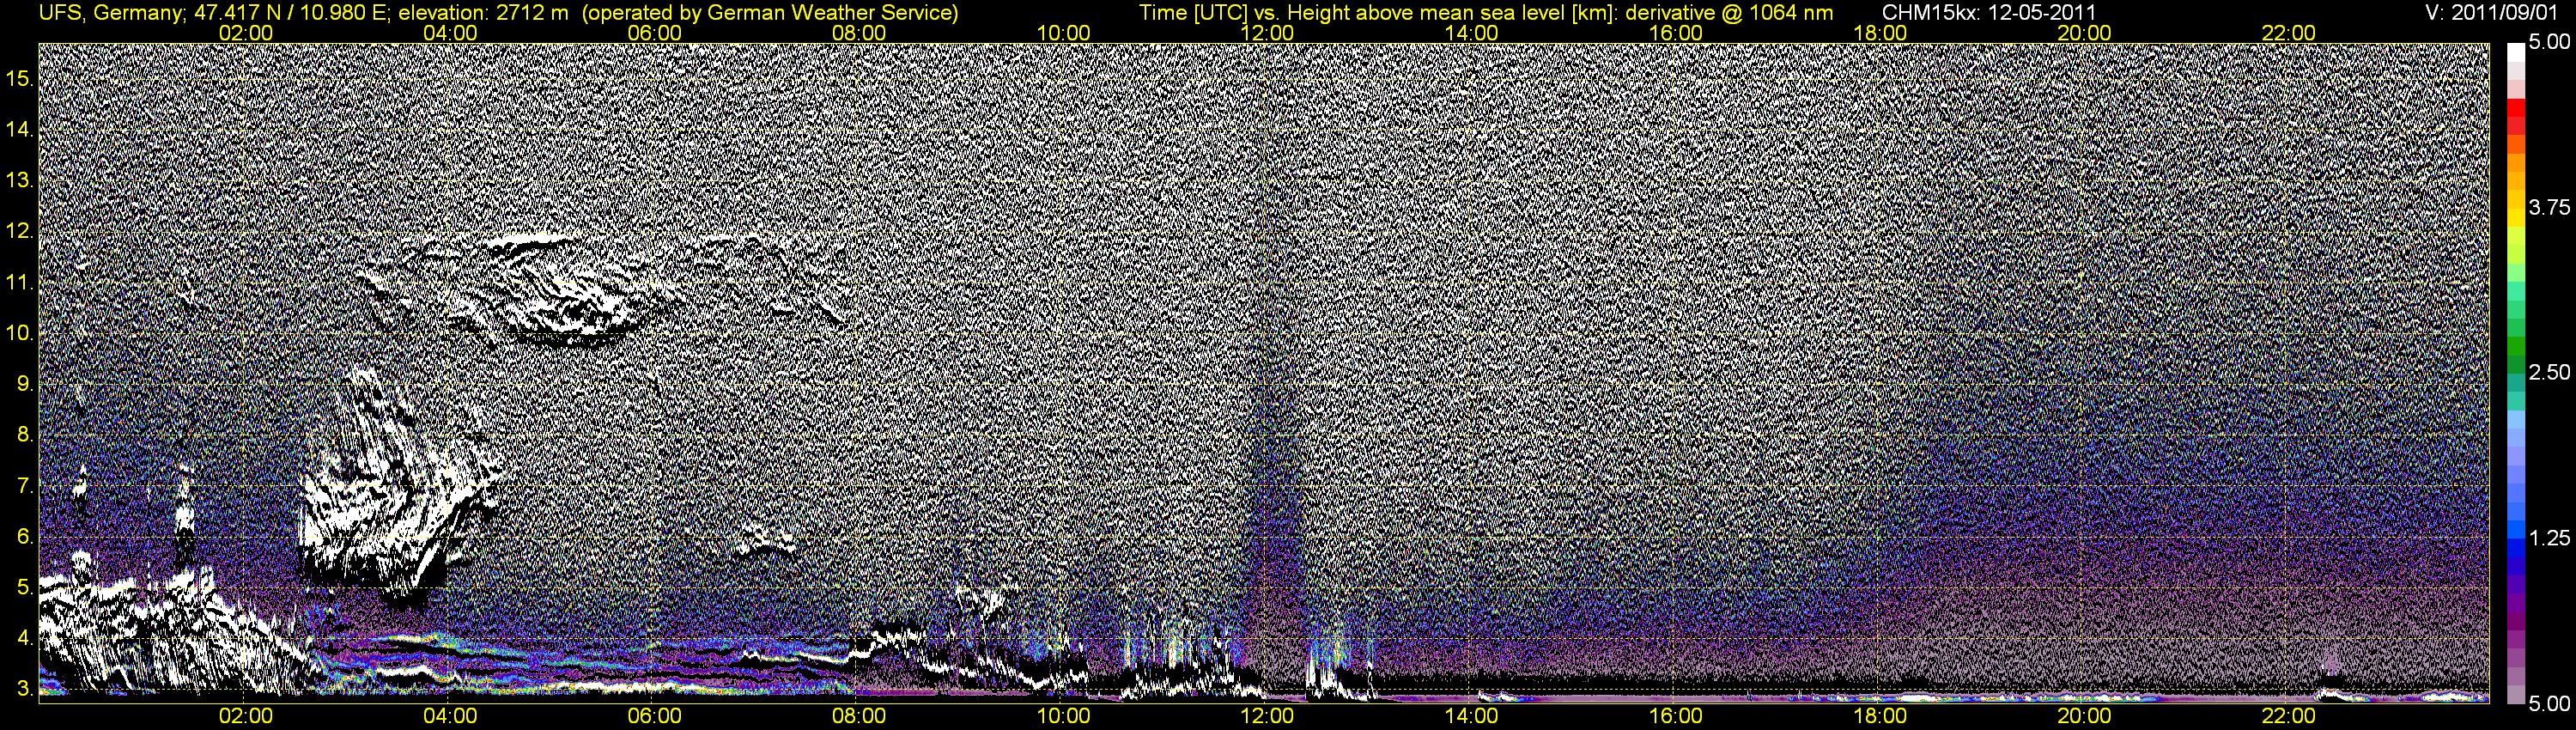Select the '08:00' label on the lower time axis

pos(859,716)
